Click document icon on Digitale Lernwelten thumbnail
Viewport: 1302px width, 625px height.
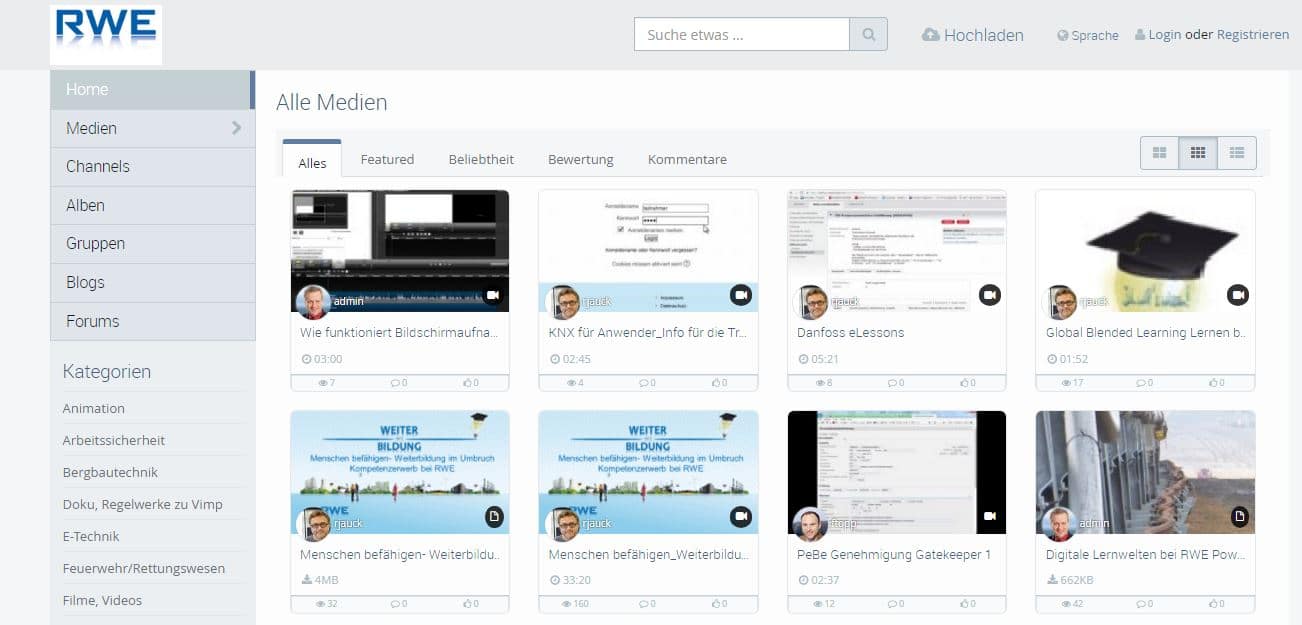[x=1238, y=516]
